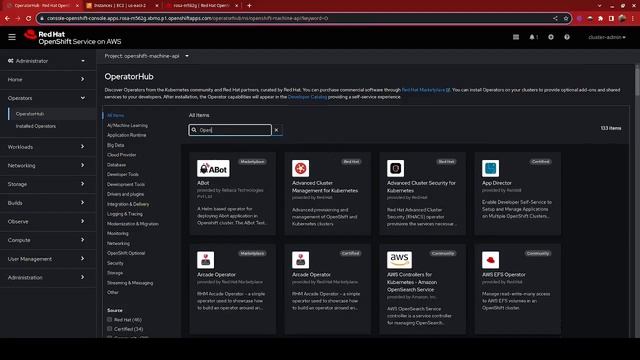Share this page from address bar

[555, 18]
